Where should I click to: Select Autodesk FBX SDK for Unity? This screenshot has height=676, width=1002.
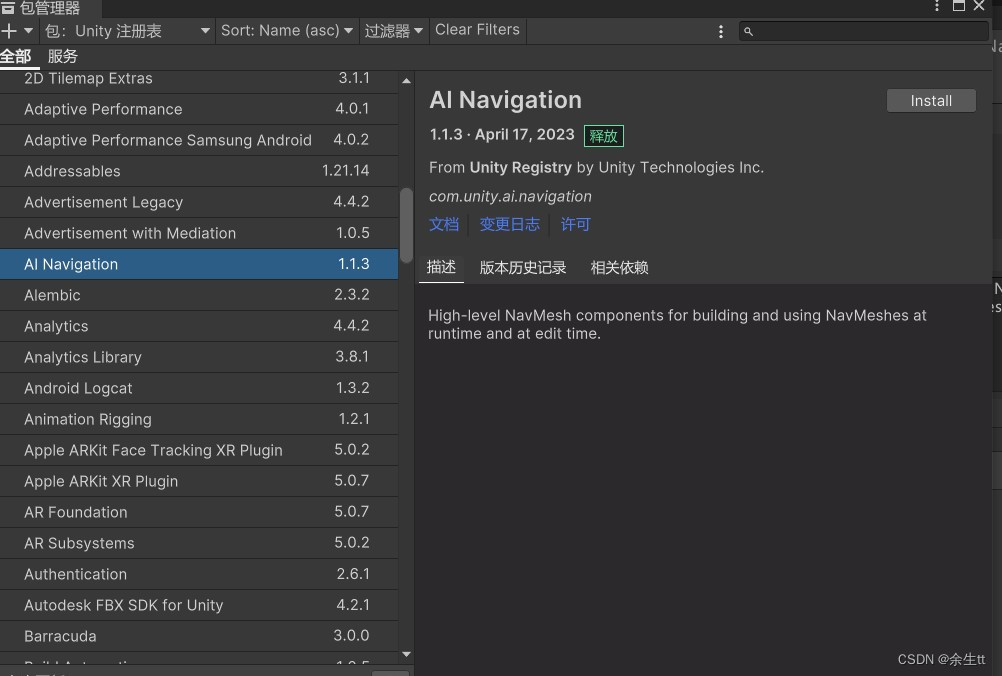[x=199, y=605]
